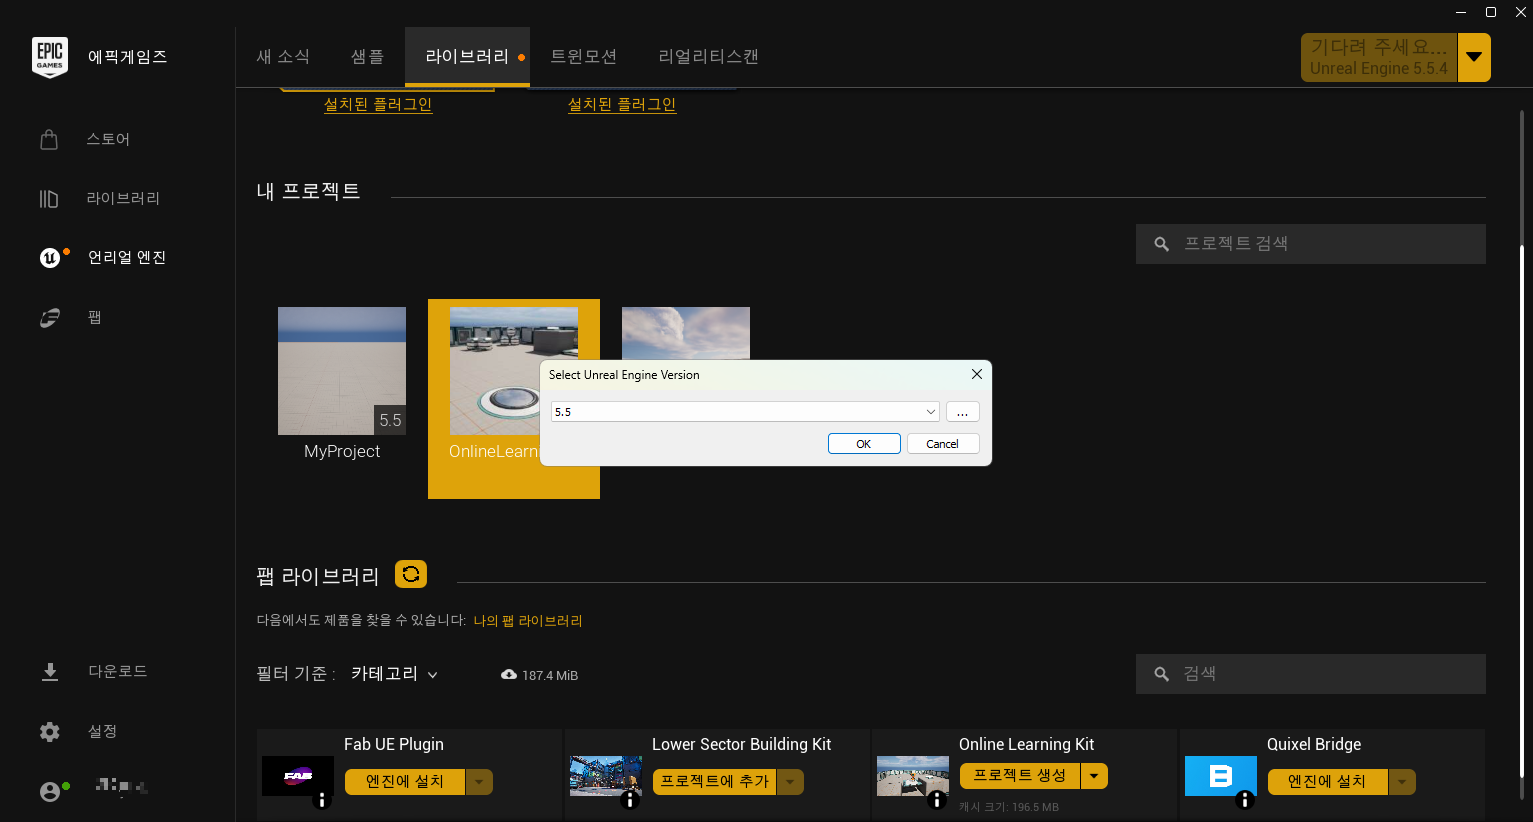Click the 187.4 MiB cache size text
The height and width of the screenshot is (822, 1533).
(550, 675)
